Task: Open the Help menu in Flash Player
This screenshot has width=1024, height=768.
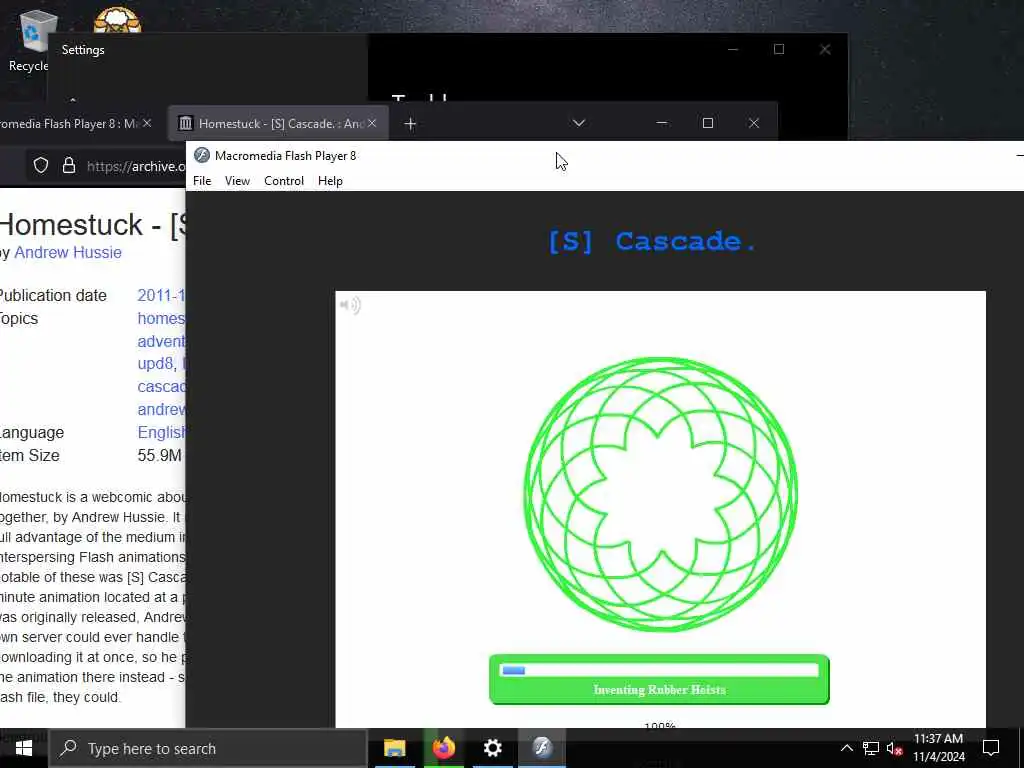Action: click(330, 181)
